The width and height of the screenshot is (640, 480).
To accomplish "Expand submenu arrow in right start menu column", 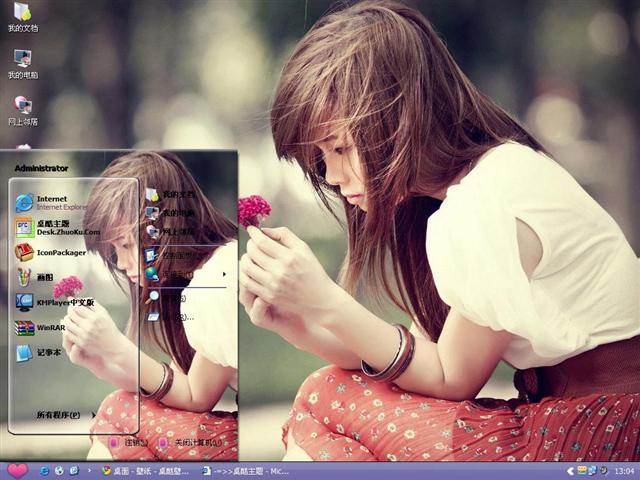I will click(224, 274).
